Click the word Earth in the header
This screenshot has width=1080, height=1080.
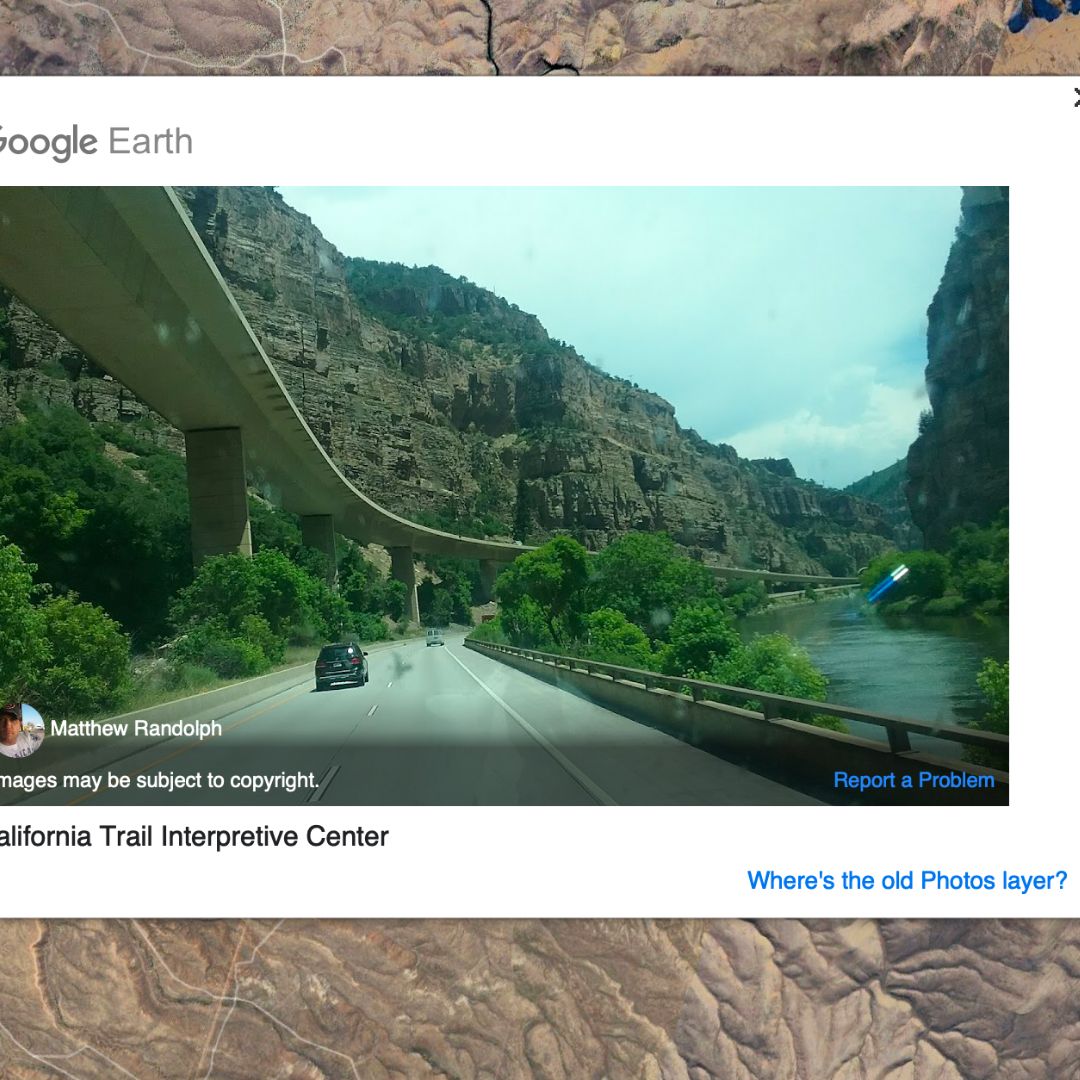coord(150,141)
